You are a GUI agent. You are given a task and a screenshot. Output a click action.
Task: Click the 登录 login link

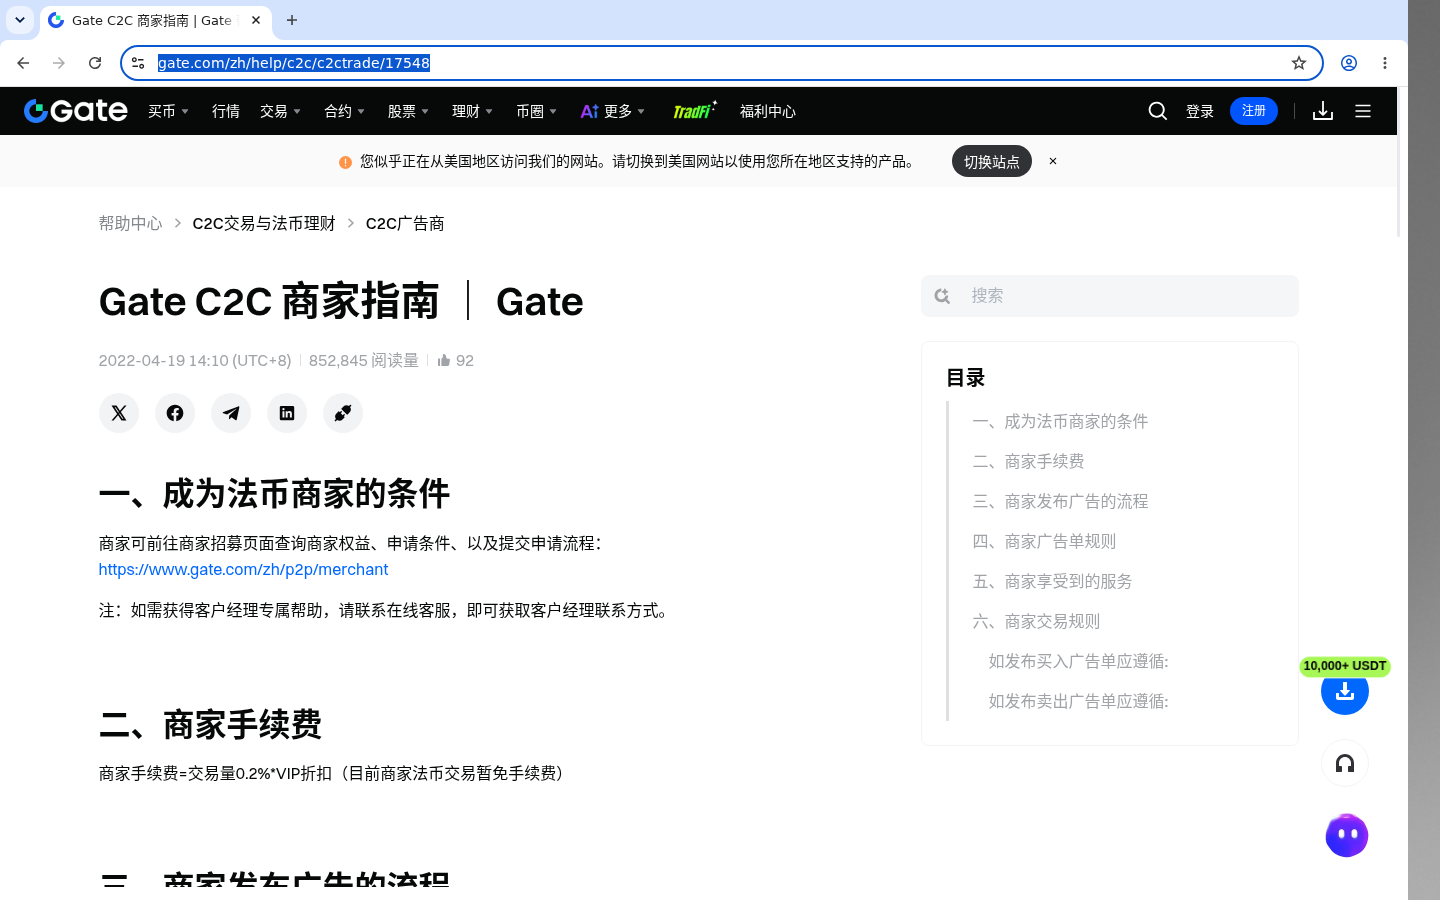(x=1200, y=111)
